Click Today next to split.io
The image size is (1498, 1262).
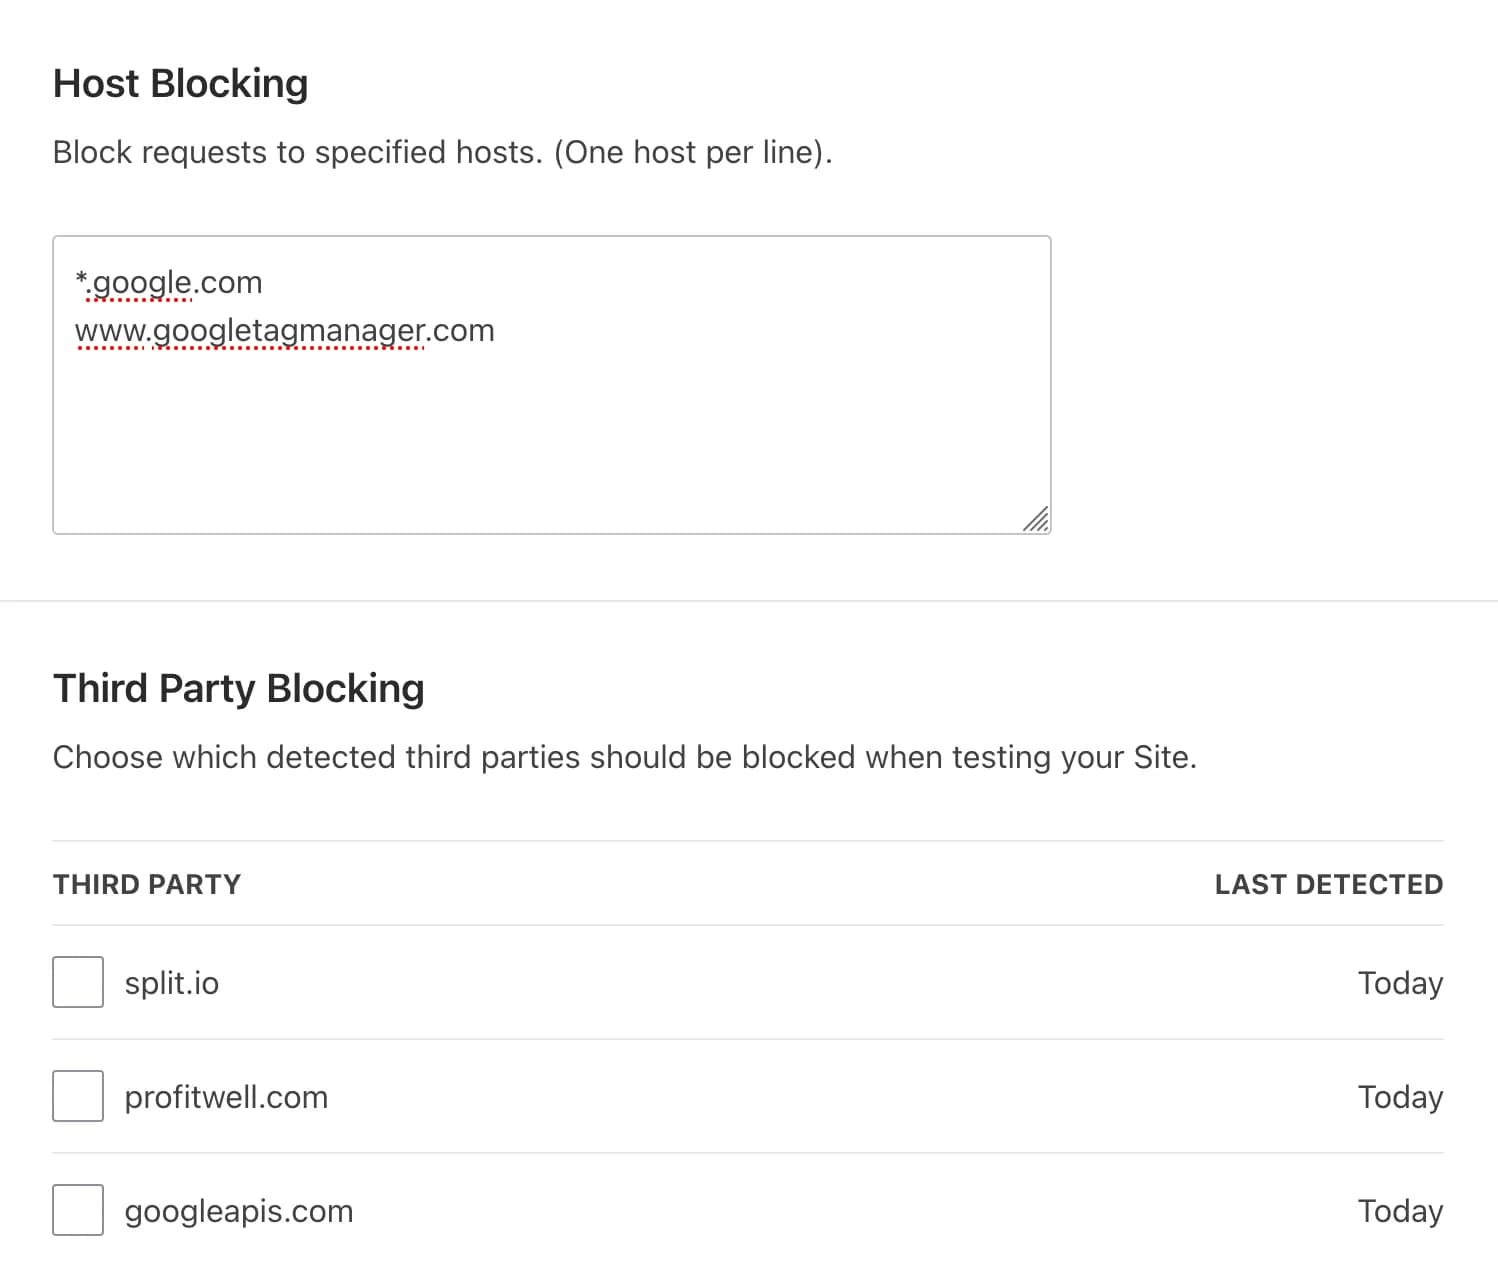(x=1399, y=982)
